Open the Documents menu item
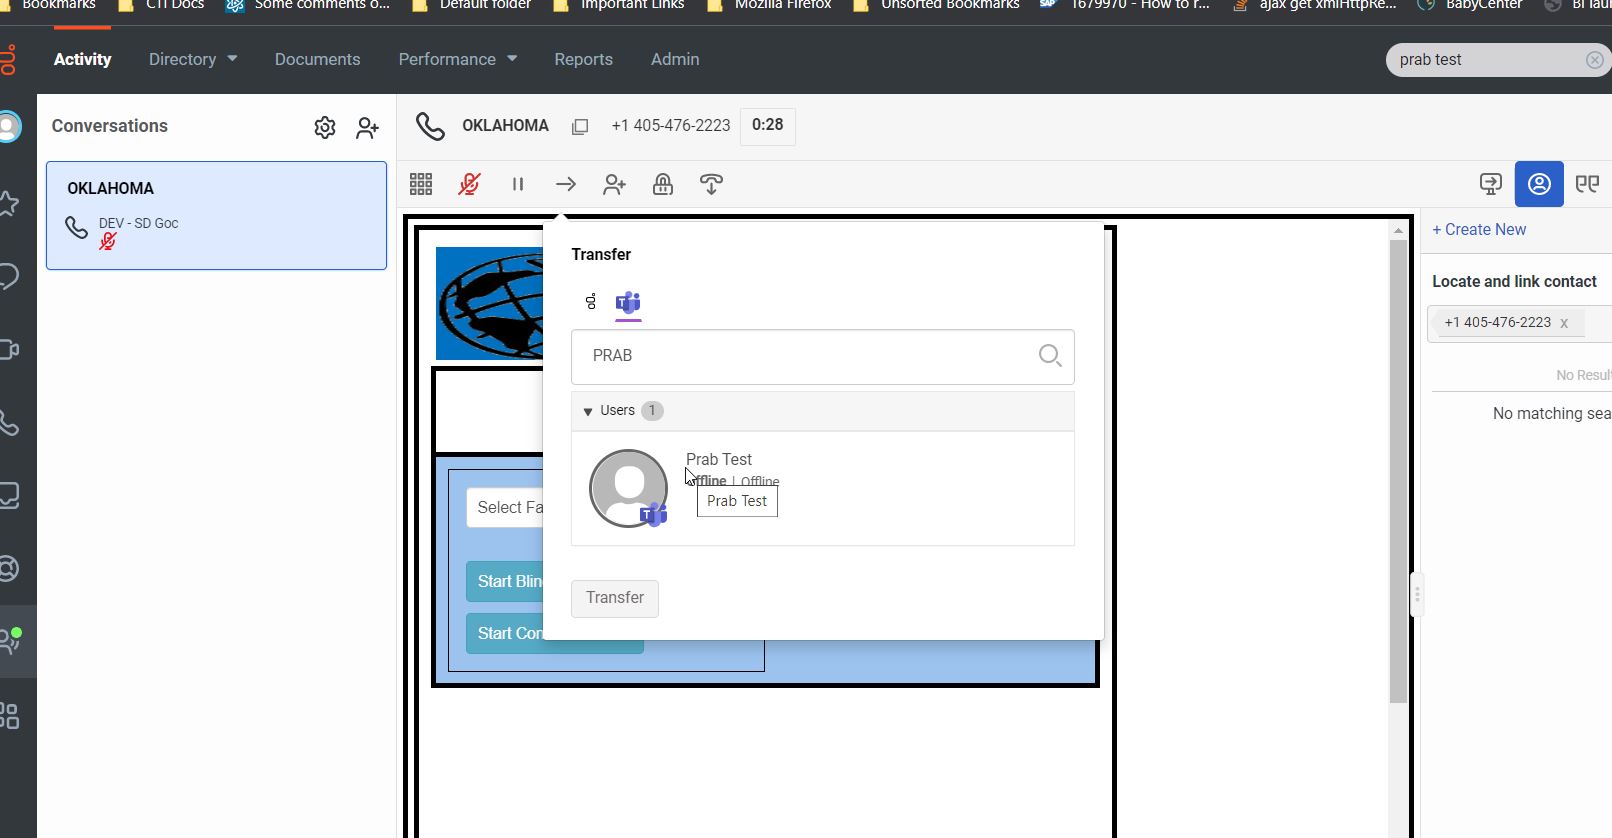Viewport: 1612px width, 838px height. coord(317,59)
